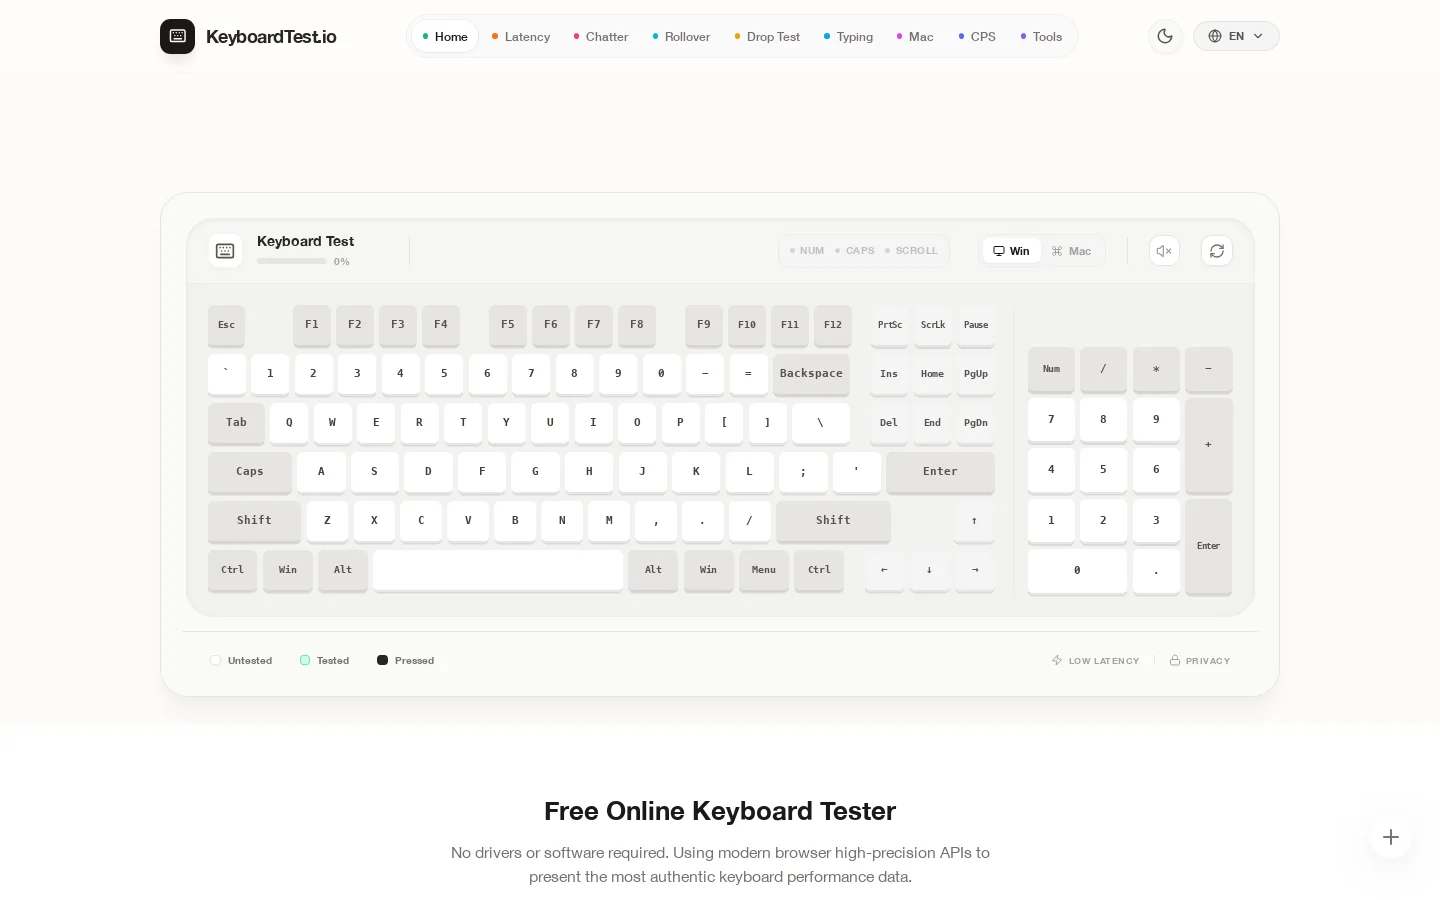Click the Esc key
The width and height of the screenshot is (1440, 900).
(x=226, y=324)
